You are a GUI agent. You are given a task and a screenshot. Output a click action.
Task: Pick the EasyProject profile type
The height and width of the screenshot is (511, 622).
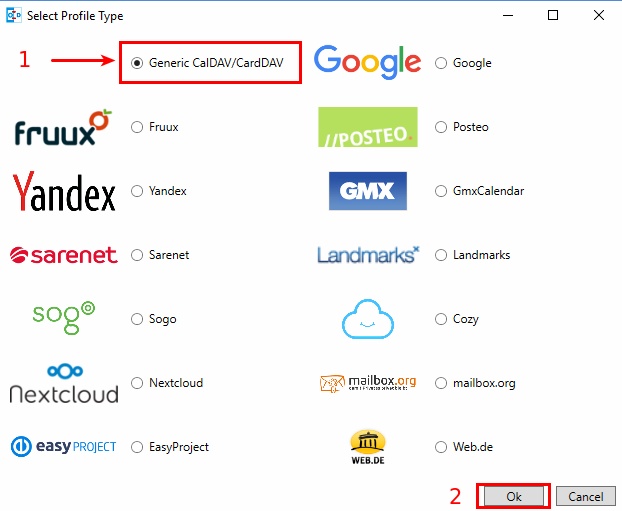(137, 447)
